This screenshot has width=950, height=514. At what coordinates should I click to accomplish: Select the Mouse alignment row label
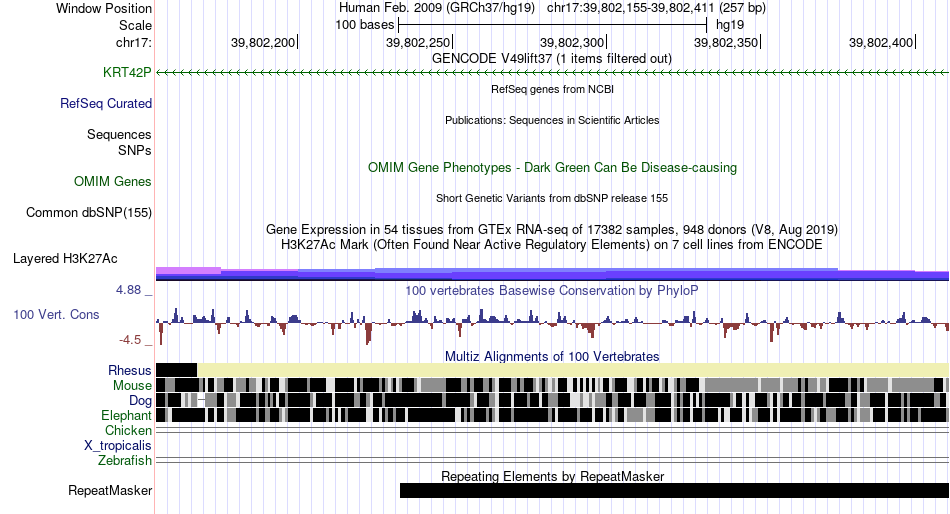click(x=132, y=385)
